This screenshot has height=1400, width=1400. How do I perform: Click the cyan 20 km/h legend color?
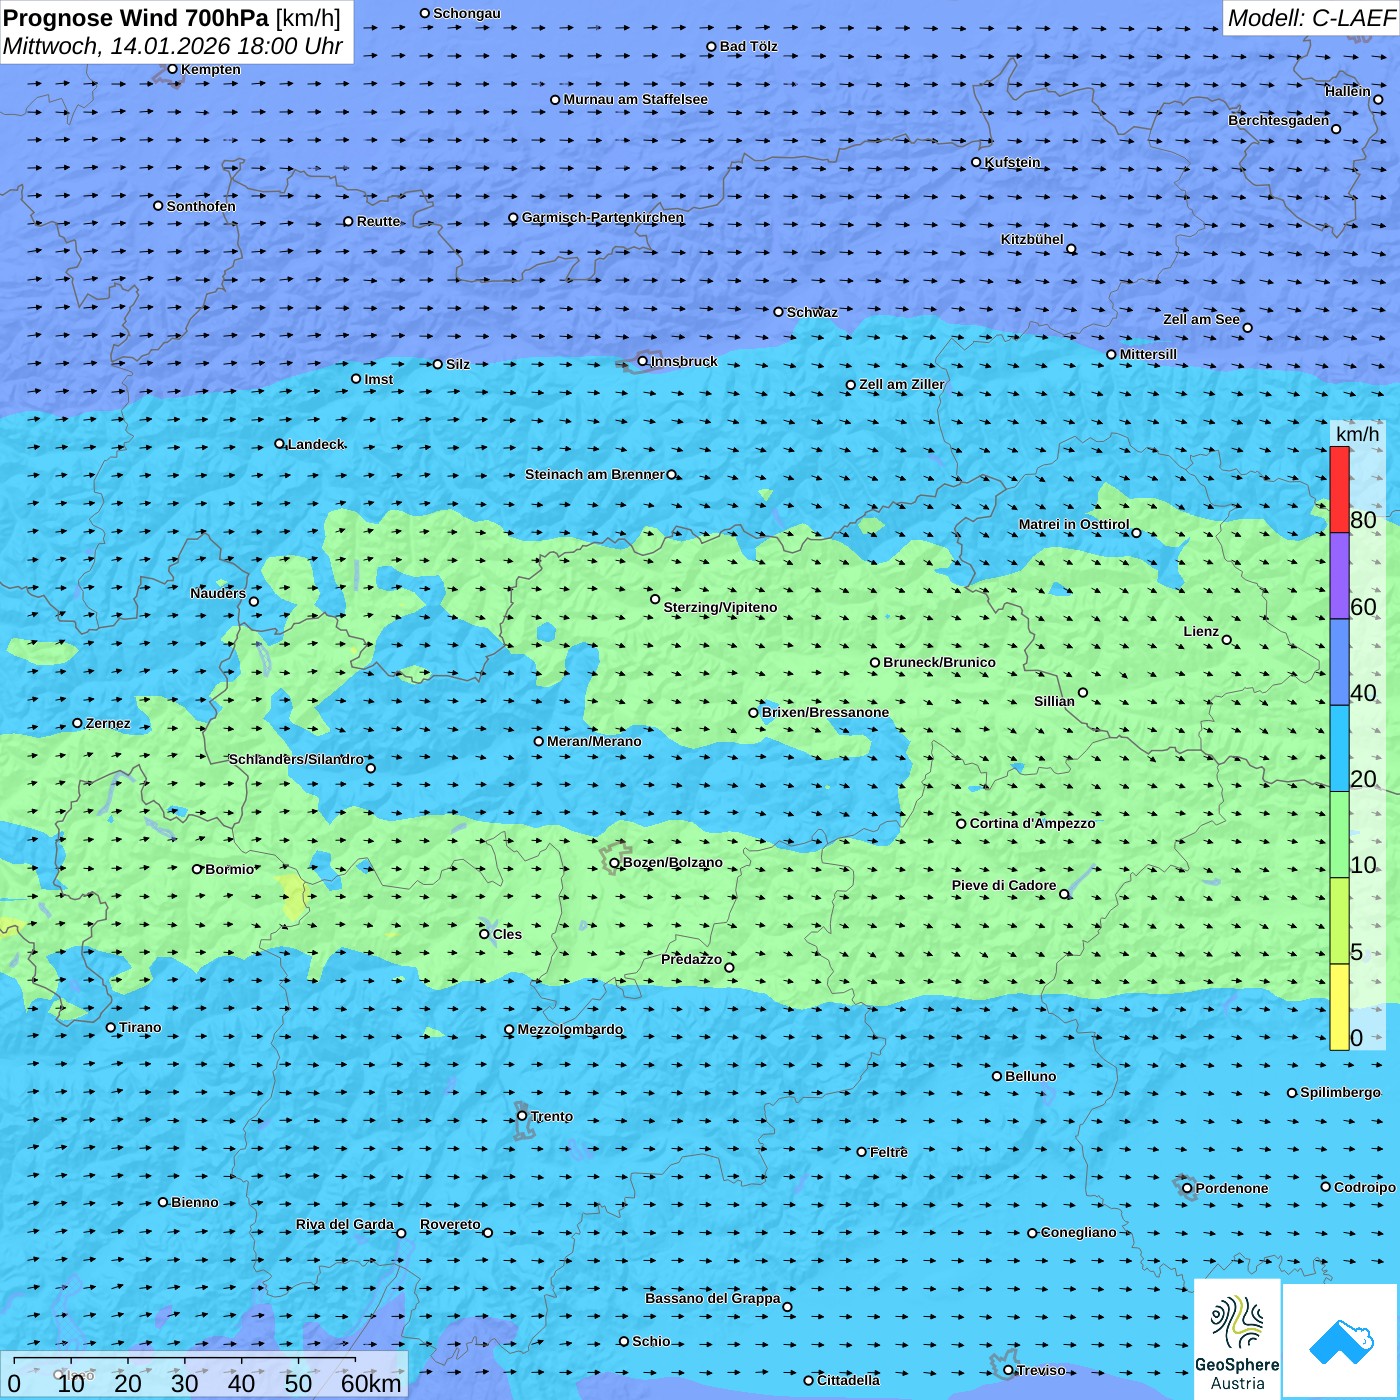(1339, 748)
